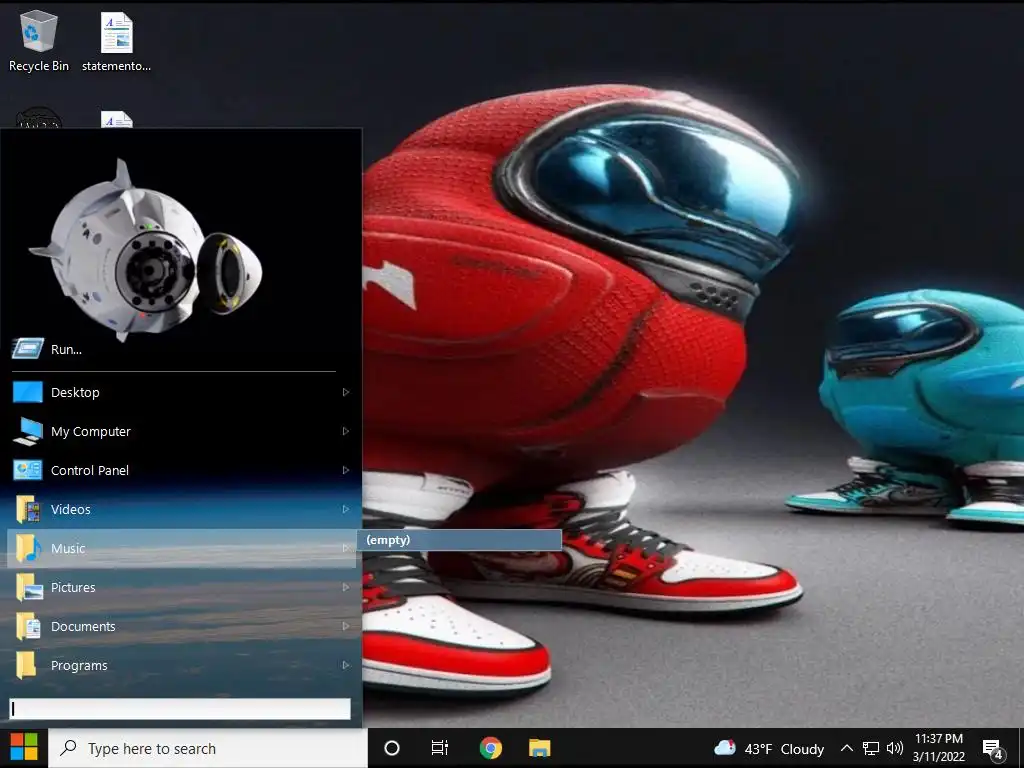Open the statemento document icon on desktop
This screenshot has width=1024, height=768.
[116, 40]
